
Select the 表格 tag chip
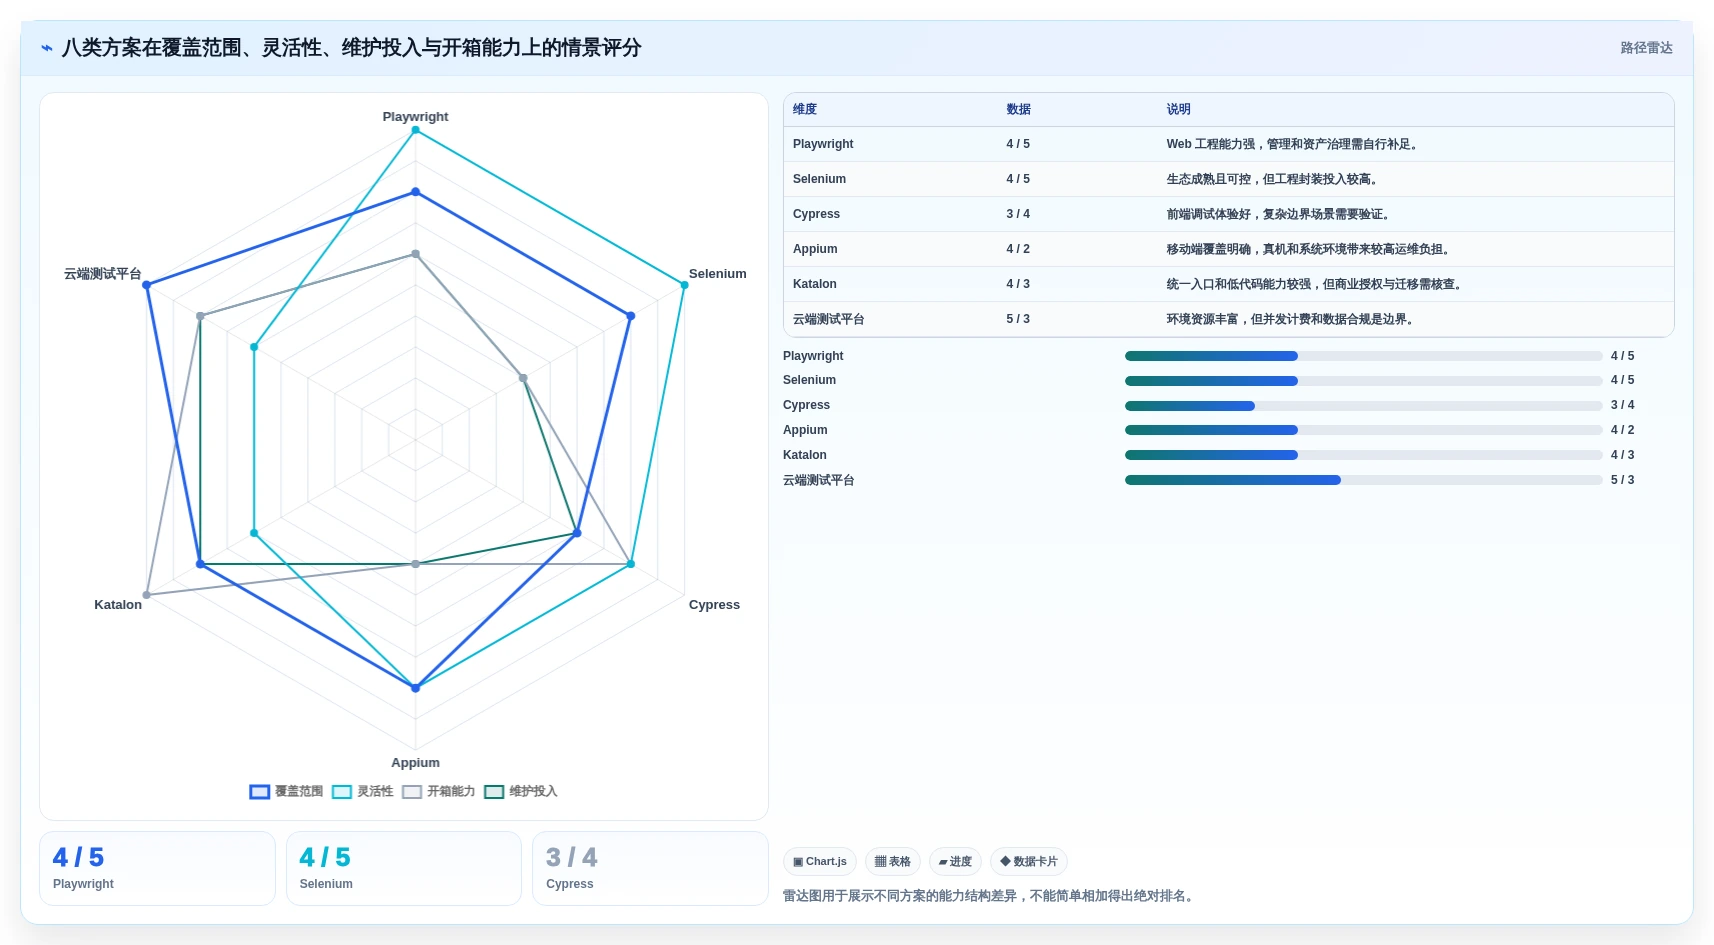coord(893,862)
